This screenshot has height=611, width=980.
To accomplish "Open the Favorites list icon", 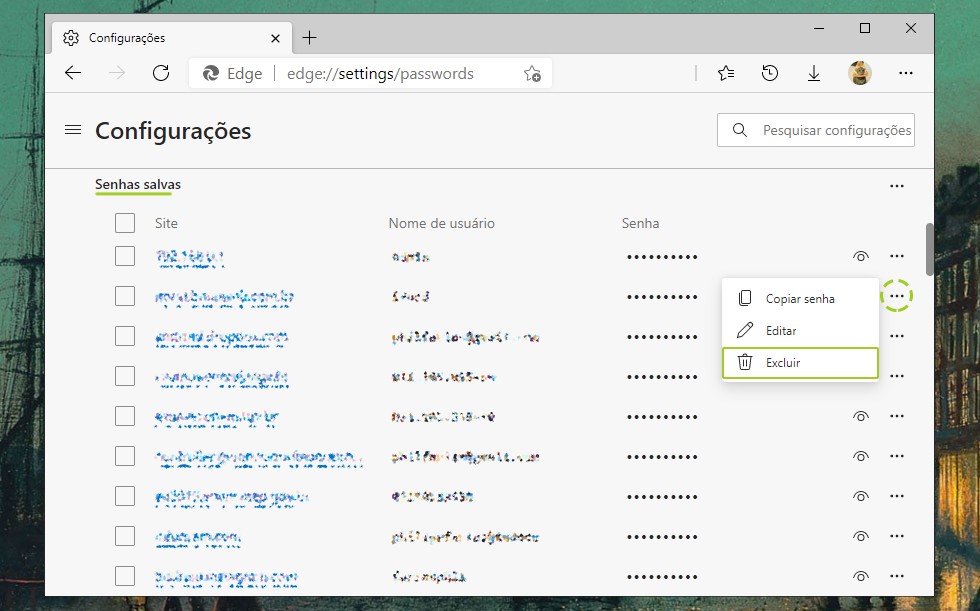I will click(x=726, y=73).
